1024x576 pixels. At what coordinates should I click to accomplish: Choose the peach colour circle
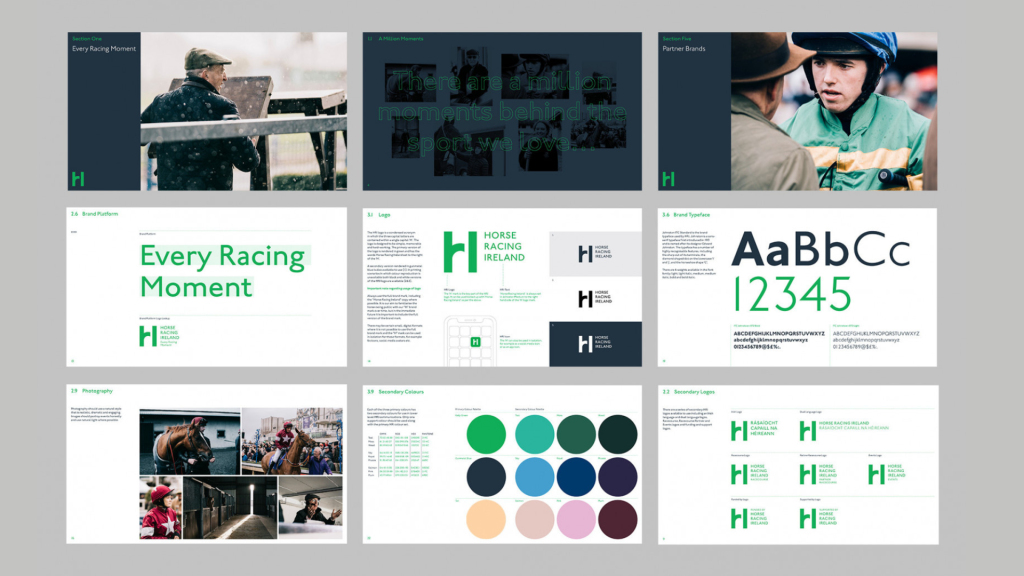pyautogui.click(x=487, y=519)
